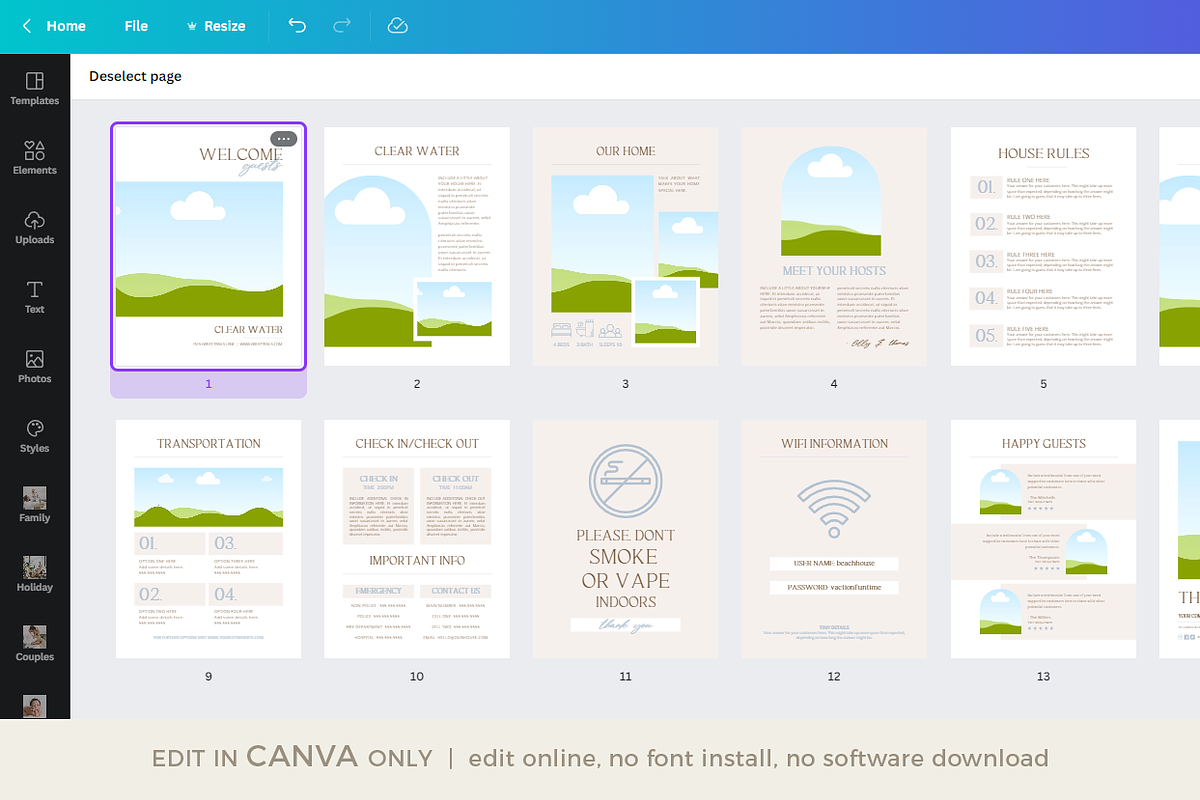
Task: Click page number label 5
Action: 1043,384
